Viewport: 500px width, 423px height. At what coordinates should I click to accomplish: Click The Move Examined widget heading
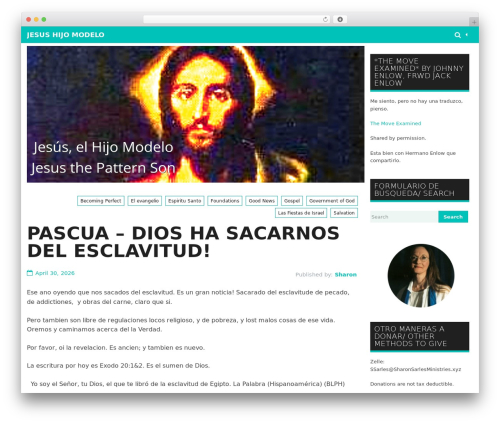(419, 72)
